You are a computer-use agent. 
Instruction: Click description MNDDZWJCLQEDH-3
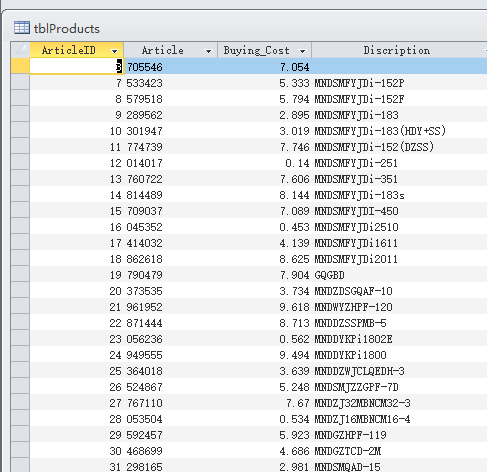359,371
